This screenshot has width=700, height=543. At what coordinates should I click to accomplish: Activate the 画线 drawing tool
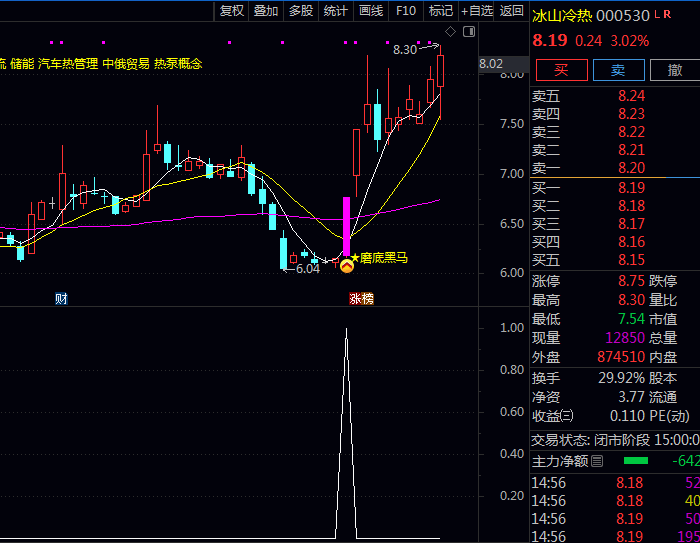coord(371,11)
